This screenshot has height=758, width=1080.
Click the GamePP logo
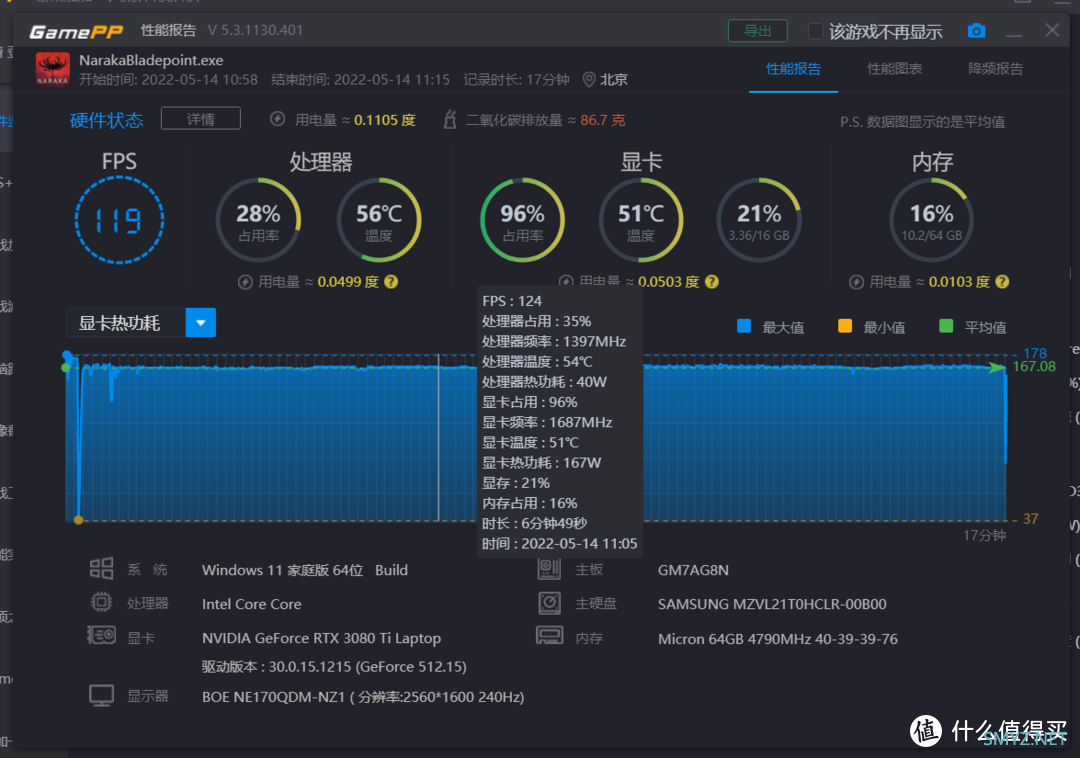coord(76,31)
